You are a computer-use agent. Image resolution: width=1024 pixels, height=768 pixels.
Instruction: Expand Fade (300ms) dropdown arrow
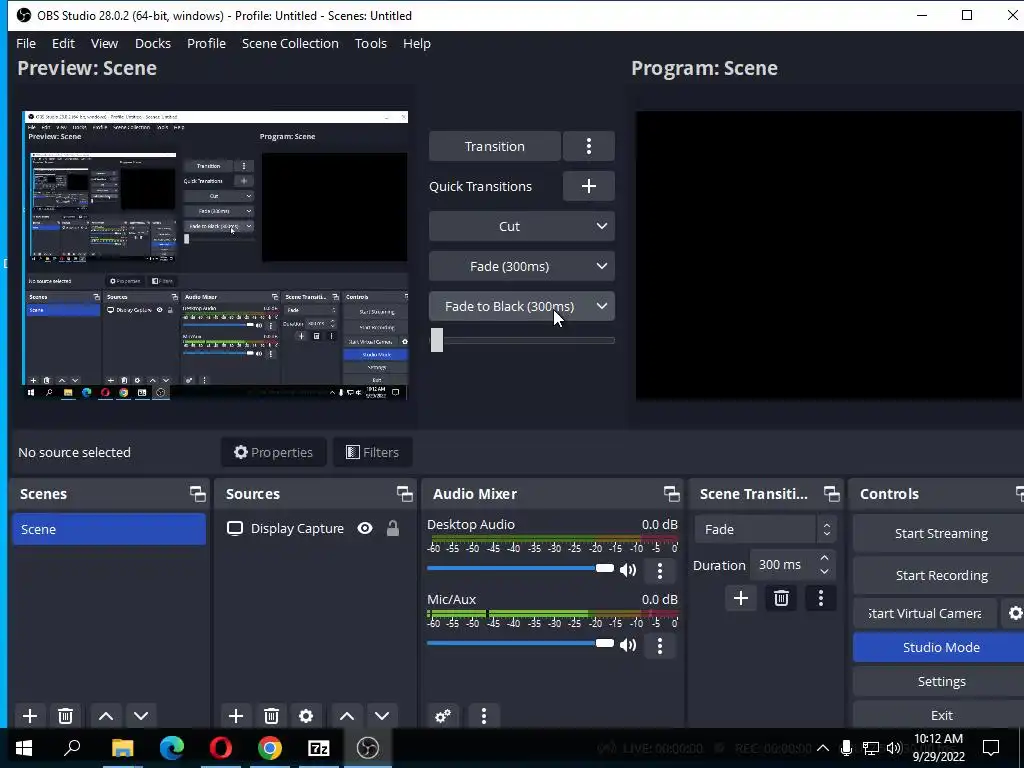[x=601, y=266]
